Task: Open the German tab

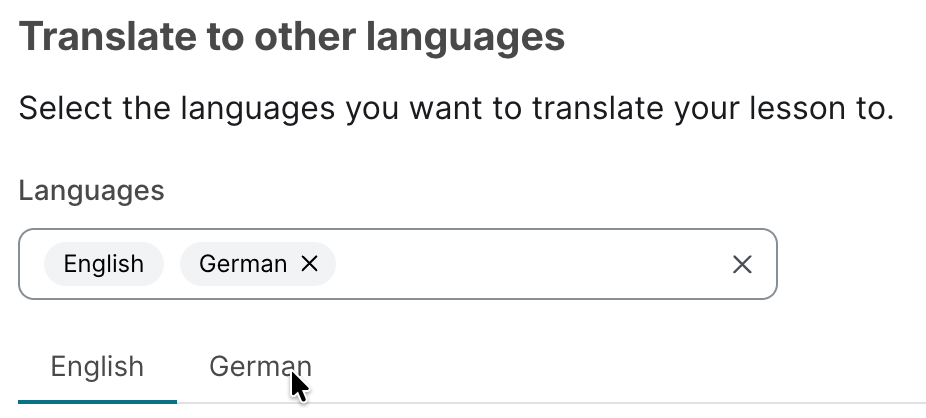Action: pos(260,367)
